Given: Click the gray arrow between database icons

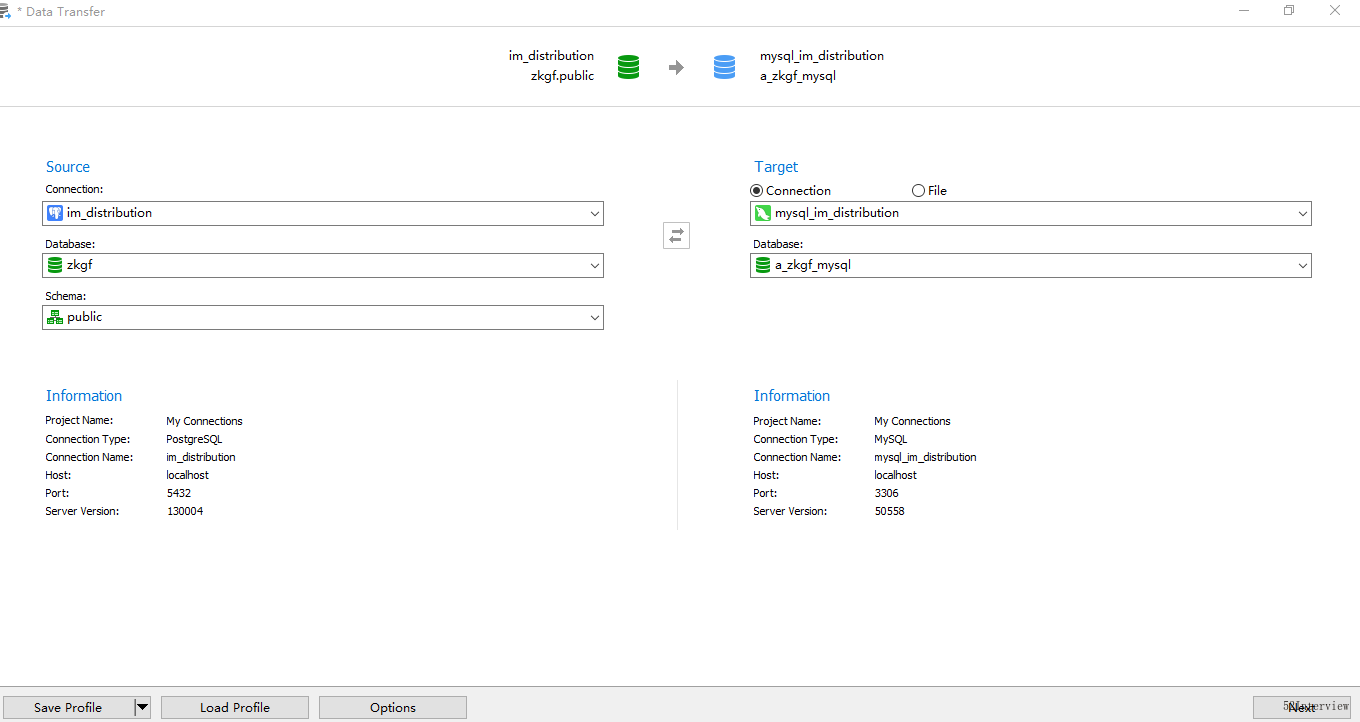Looking at the screenshot, I should point(676,67).
